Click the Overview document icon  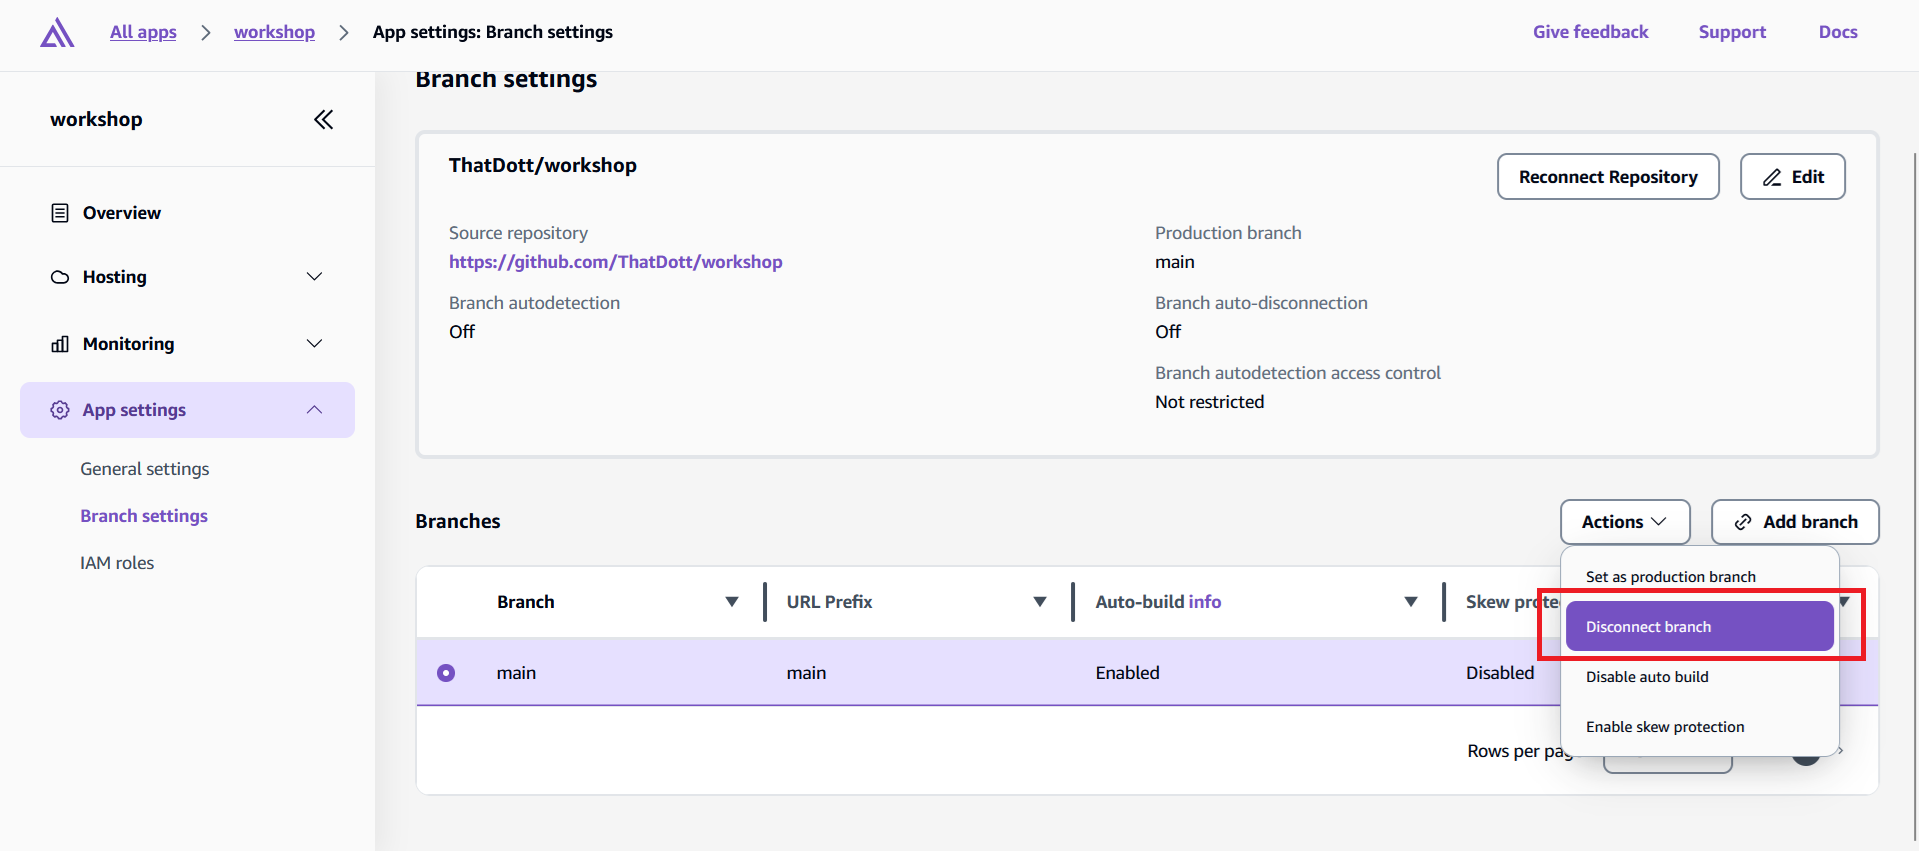pos(60,213)
